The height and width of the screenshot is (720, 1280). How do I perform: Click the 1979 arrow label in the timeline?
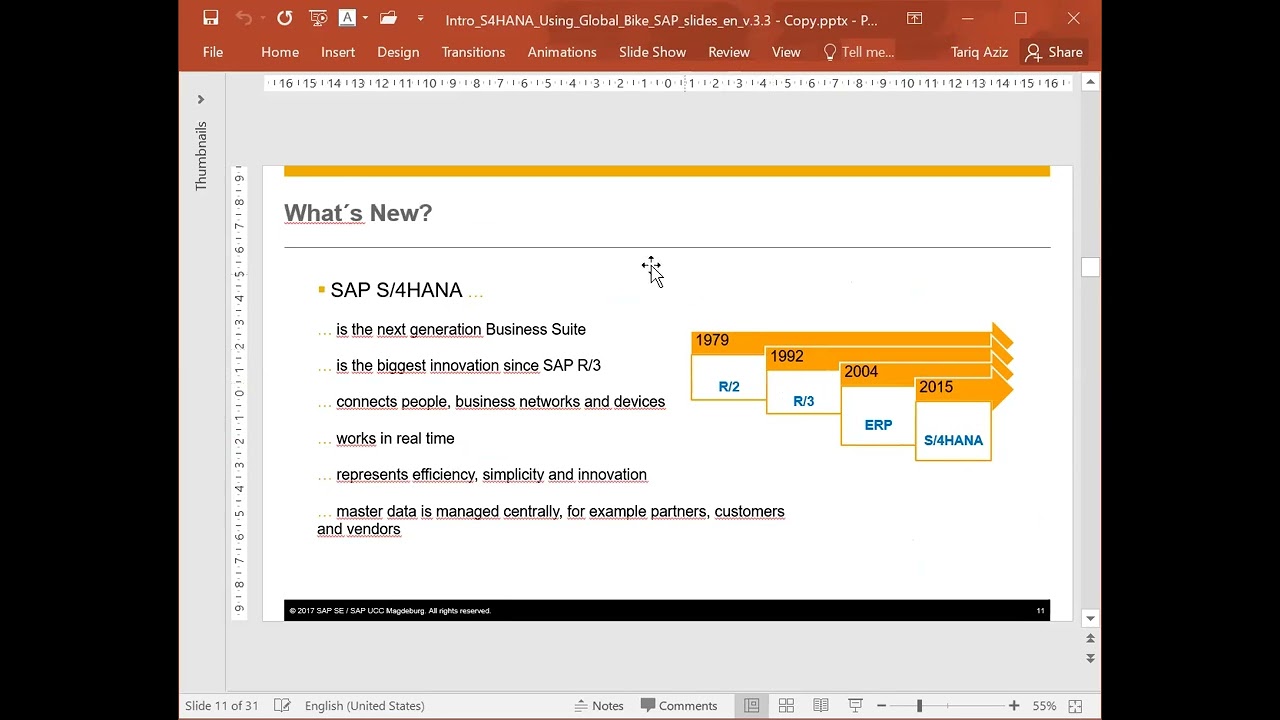[712, 340]
